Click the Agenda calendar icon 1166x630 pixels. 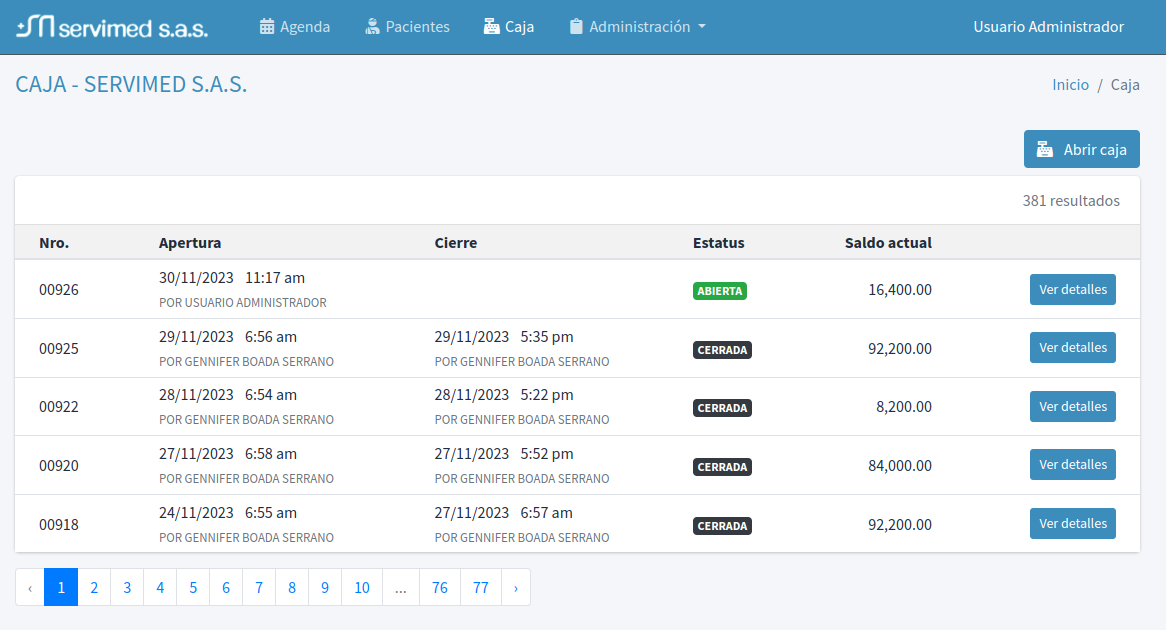point(267,27)
